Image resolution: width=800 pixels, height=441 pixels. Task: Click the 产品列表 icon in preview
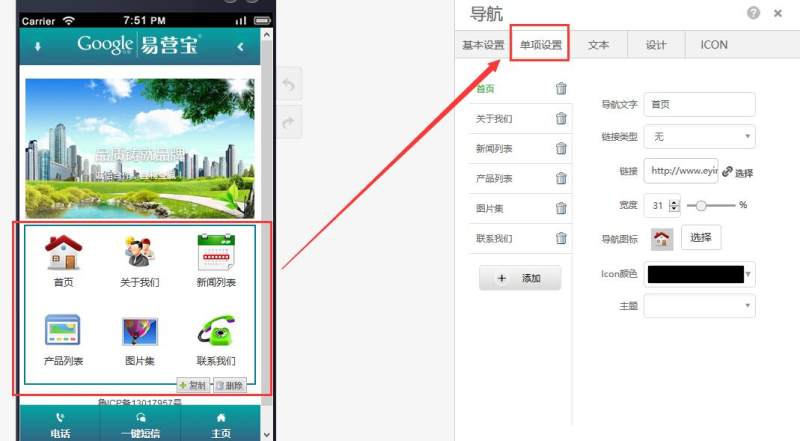pyautogui.click(x=63, y=330)
